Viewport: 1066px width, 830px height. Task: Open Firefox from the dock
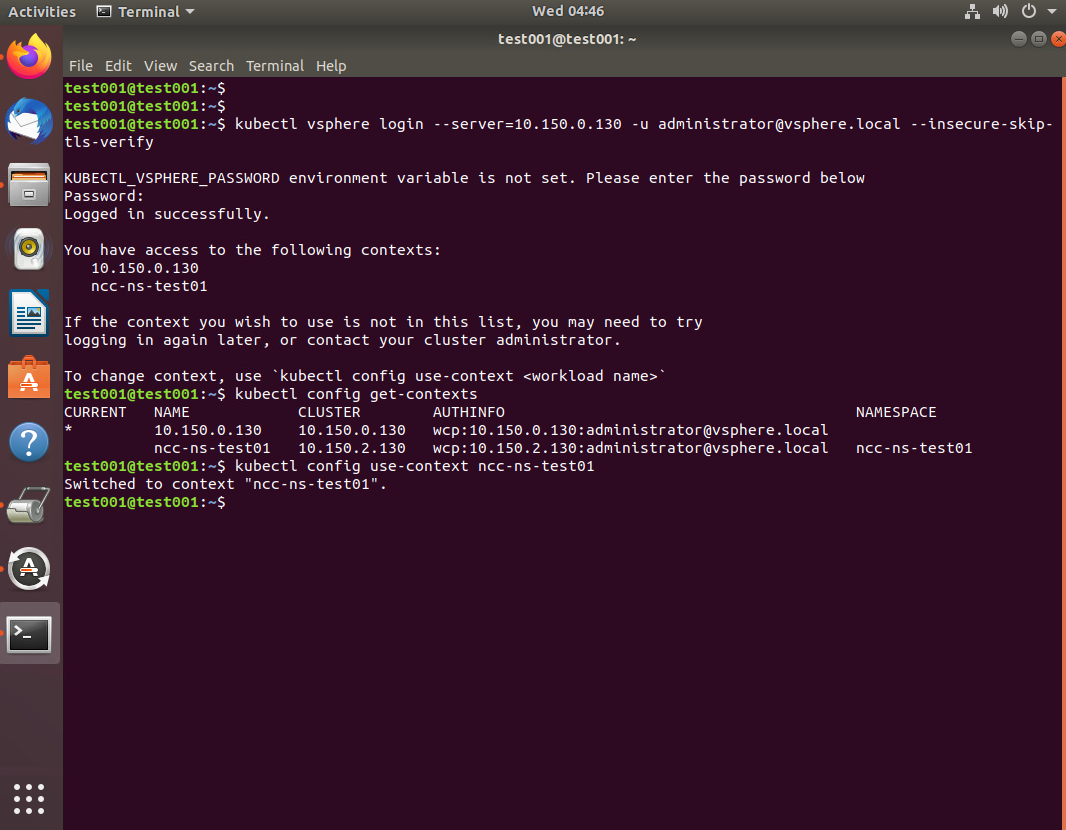point(29,57)
